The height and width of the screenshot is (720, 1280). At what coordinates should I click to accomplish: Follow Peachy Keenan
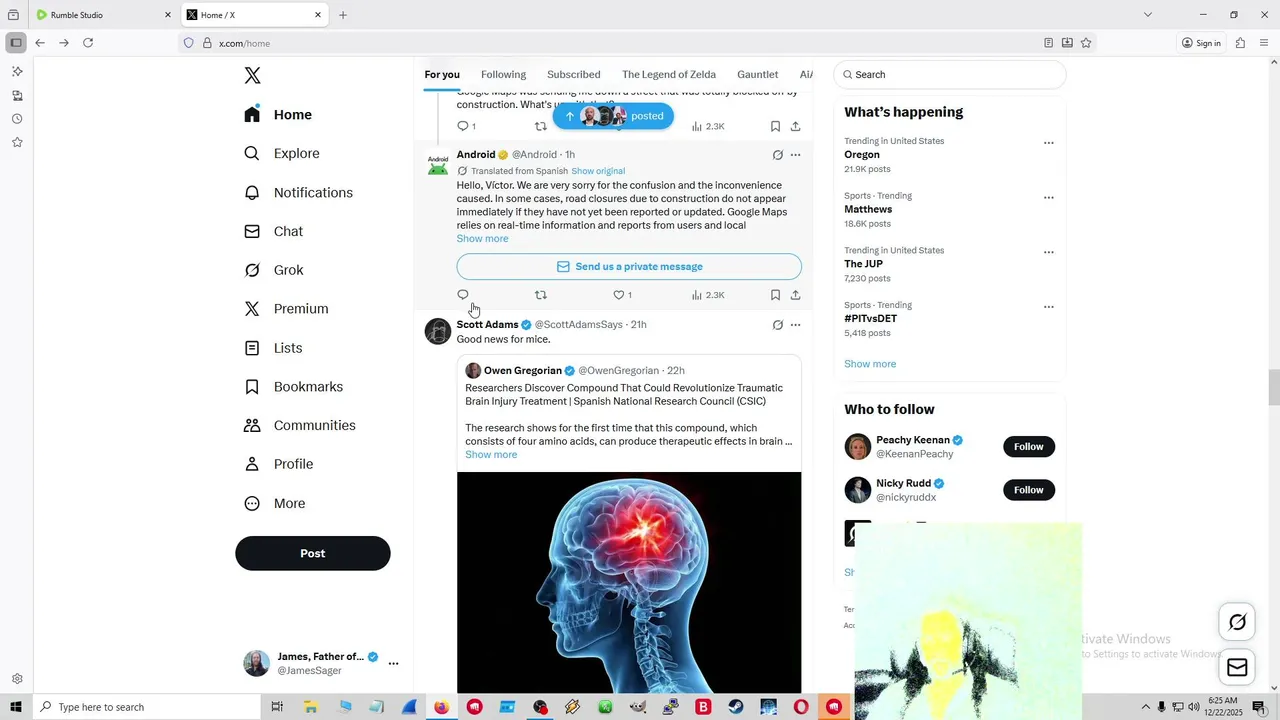point(1029,447)
